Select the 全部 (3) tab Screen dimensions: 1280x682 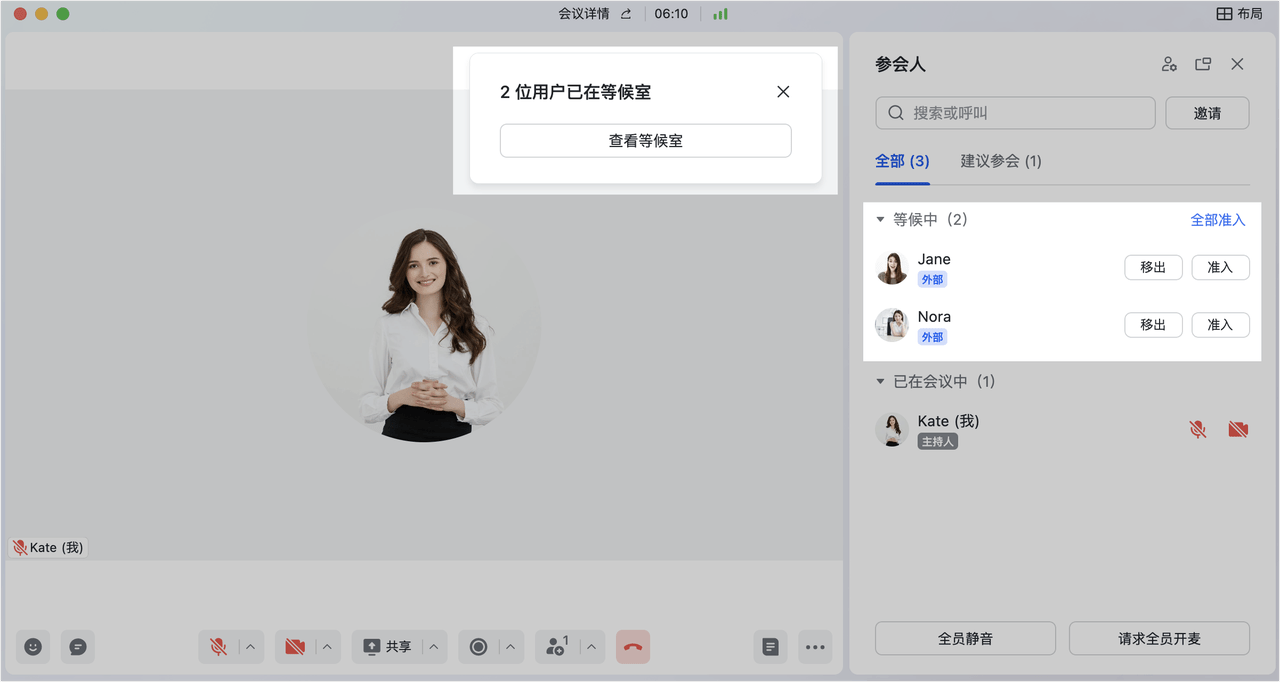pyautogui.click(x=902, y=160)
